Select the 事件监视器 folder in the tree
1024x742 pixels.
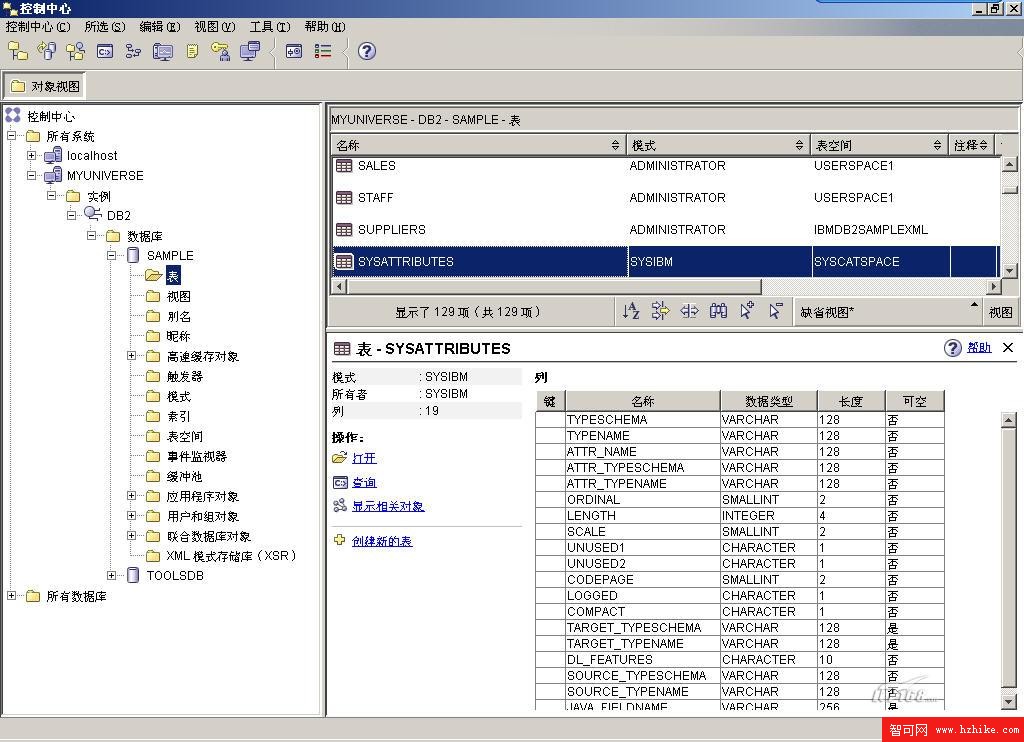click(x=197, y=456)
